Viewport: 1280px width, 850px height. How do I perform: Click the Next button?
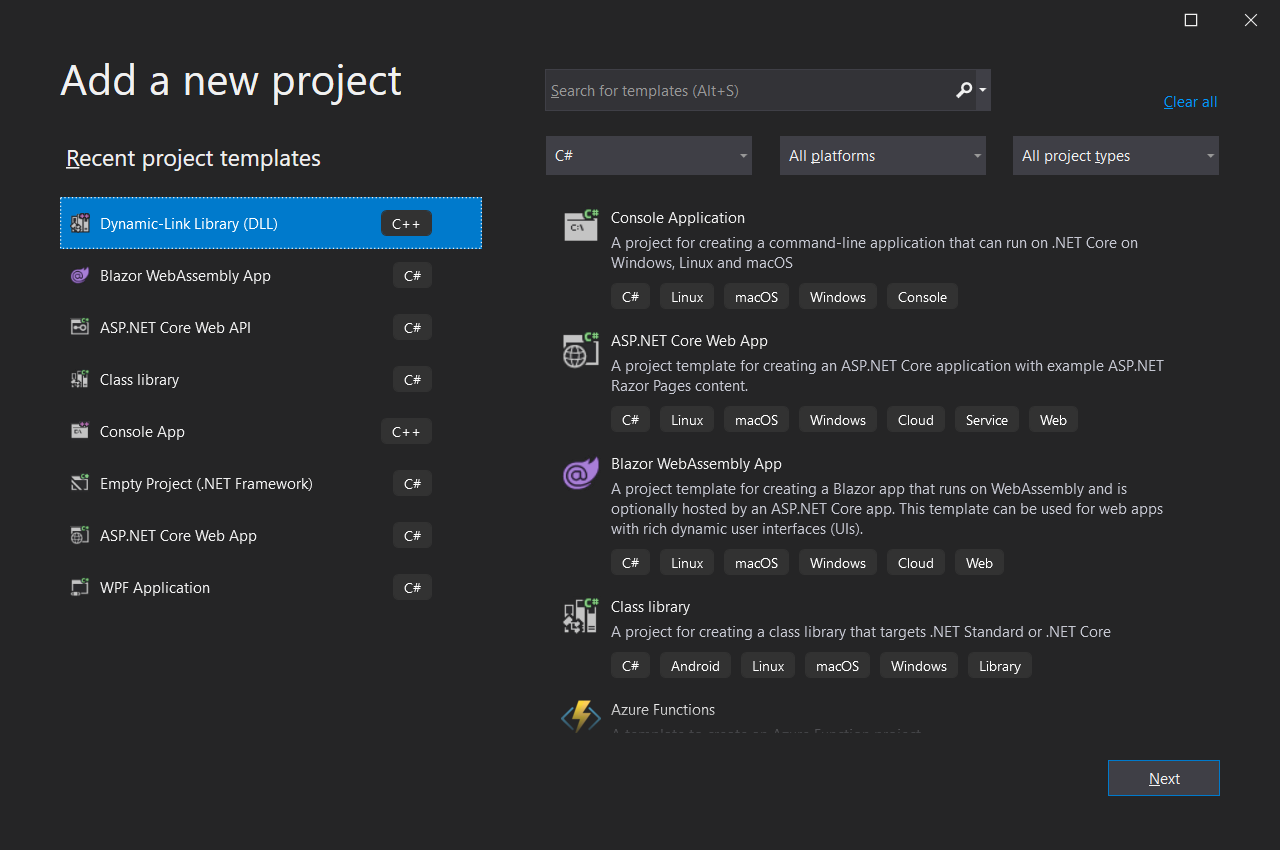[1164, 778]
